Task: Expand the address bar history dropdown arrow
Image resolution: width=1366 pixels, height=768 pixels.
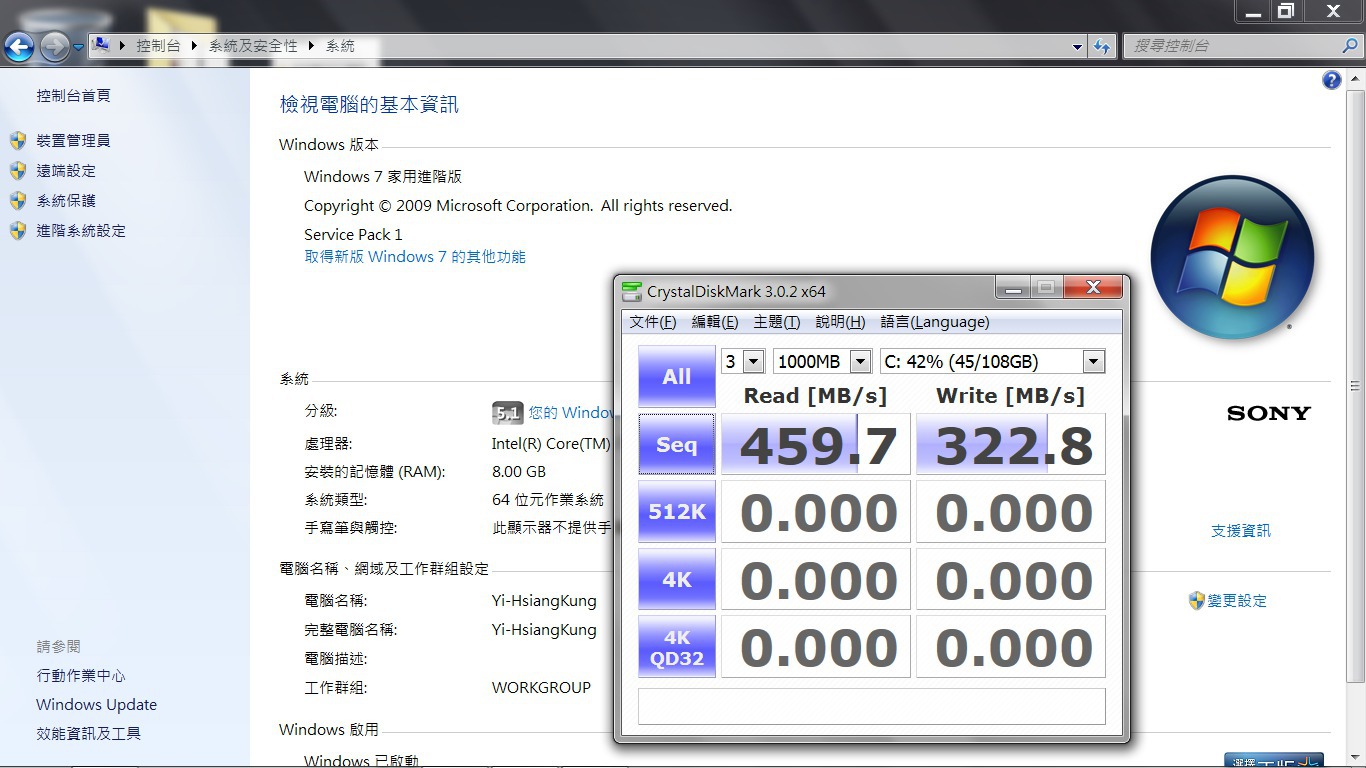Action: pyautogui.click(x=1077, y=46)
